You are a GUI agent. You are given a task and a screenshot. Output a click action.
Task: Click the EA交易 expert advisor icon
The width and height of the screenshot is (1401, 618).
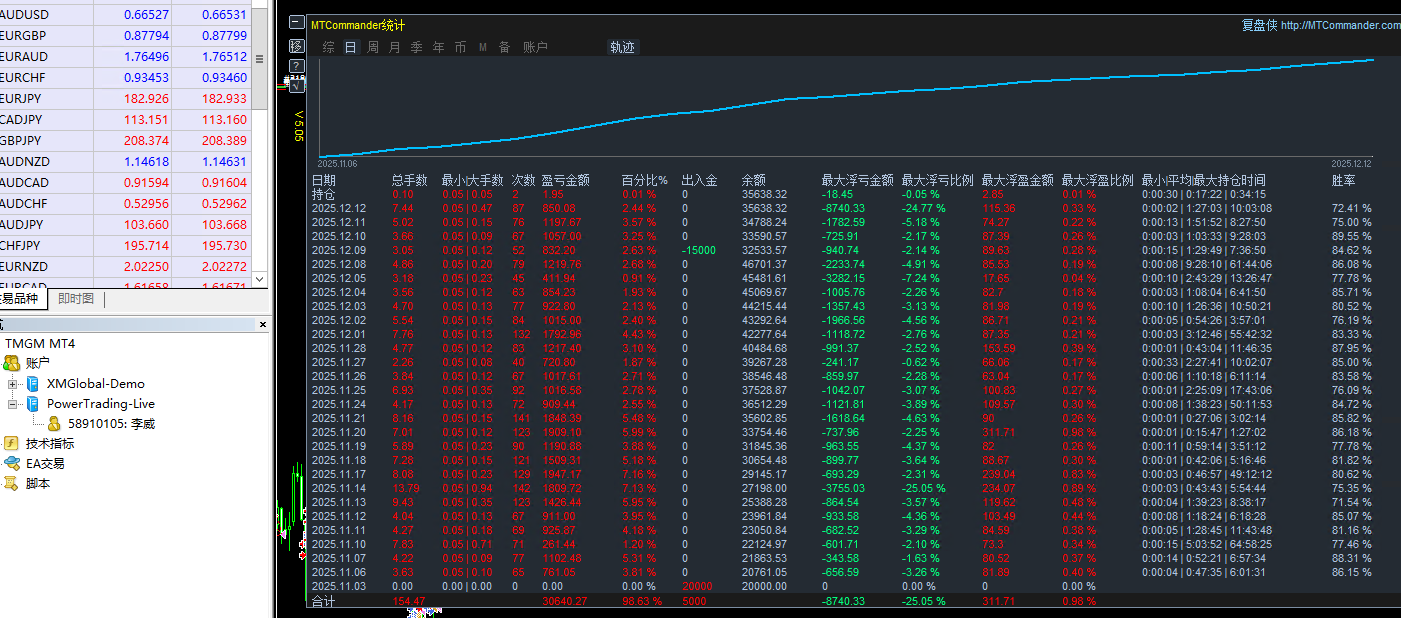(x=12, y=463)
